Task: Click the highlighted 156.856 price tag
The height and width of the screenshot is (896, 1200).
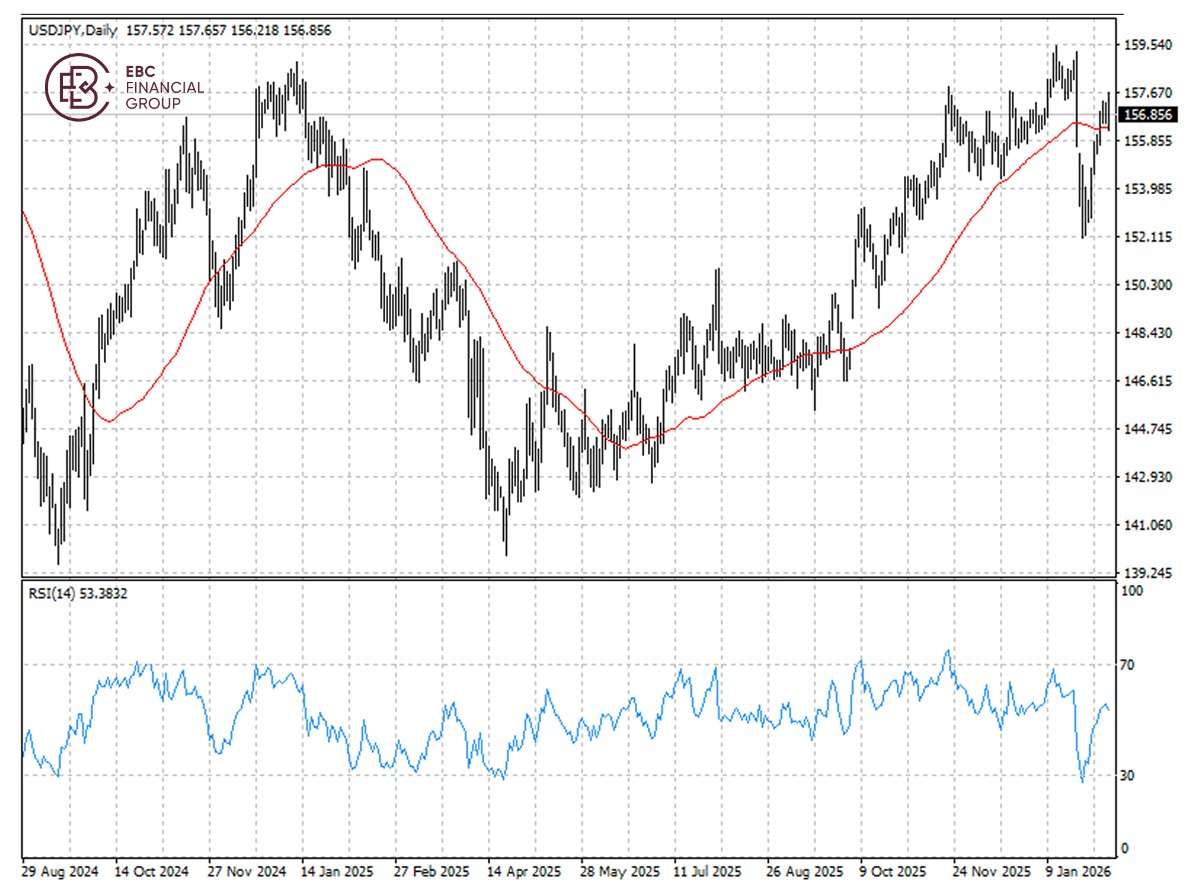Action: (1148, 116)
